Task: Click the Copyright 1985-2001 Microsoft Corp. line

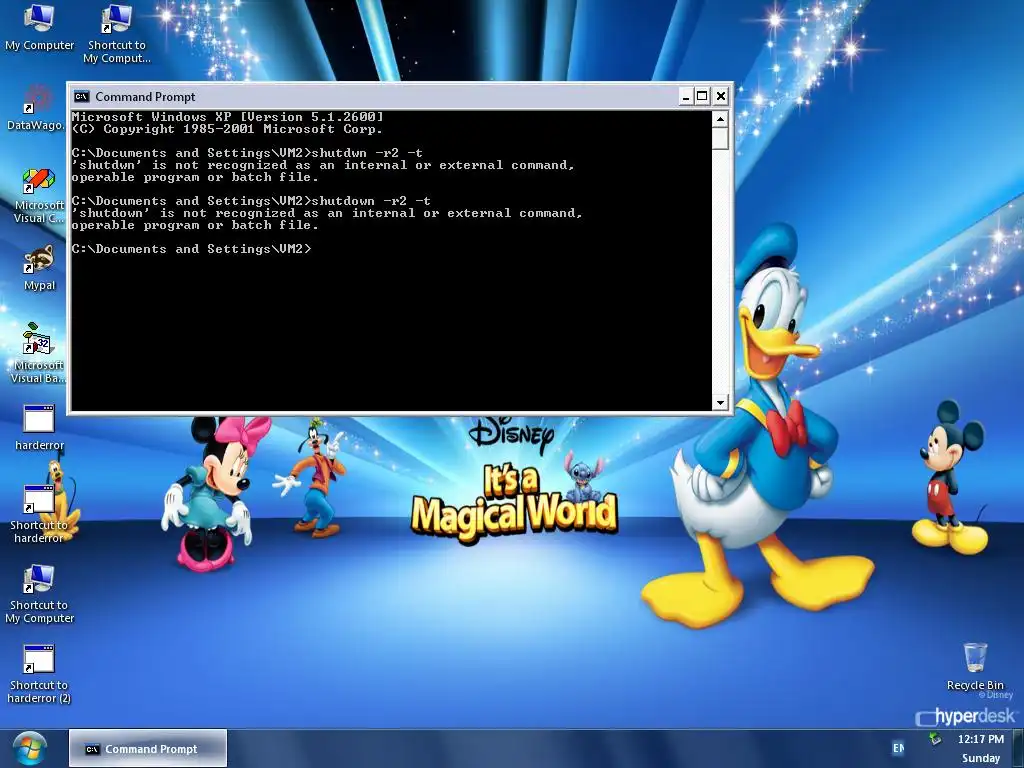Action: tap(227, 129)
